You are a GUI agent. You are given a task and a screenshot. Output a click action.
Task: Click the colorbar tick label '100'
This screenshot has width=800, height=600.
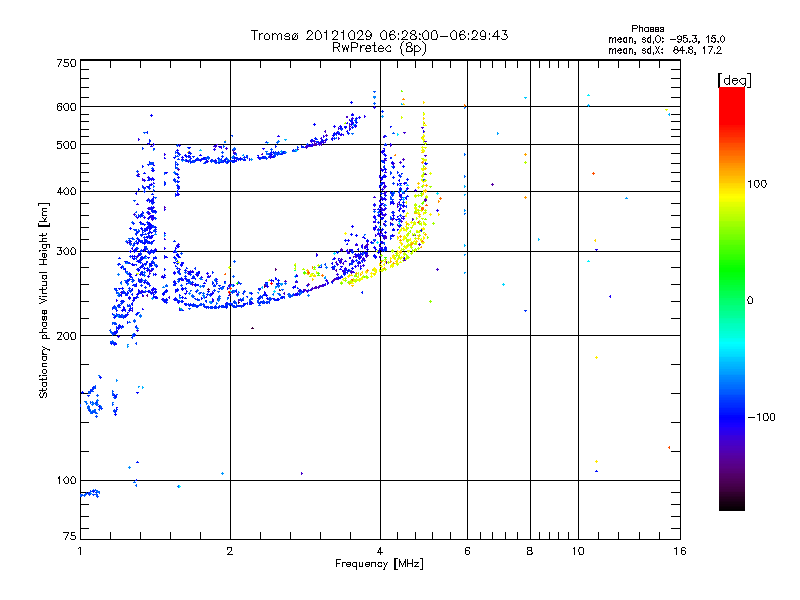[x=757, y=184]
